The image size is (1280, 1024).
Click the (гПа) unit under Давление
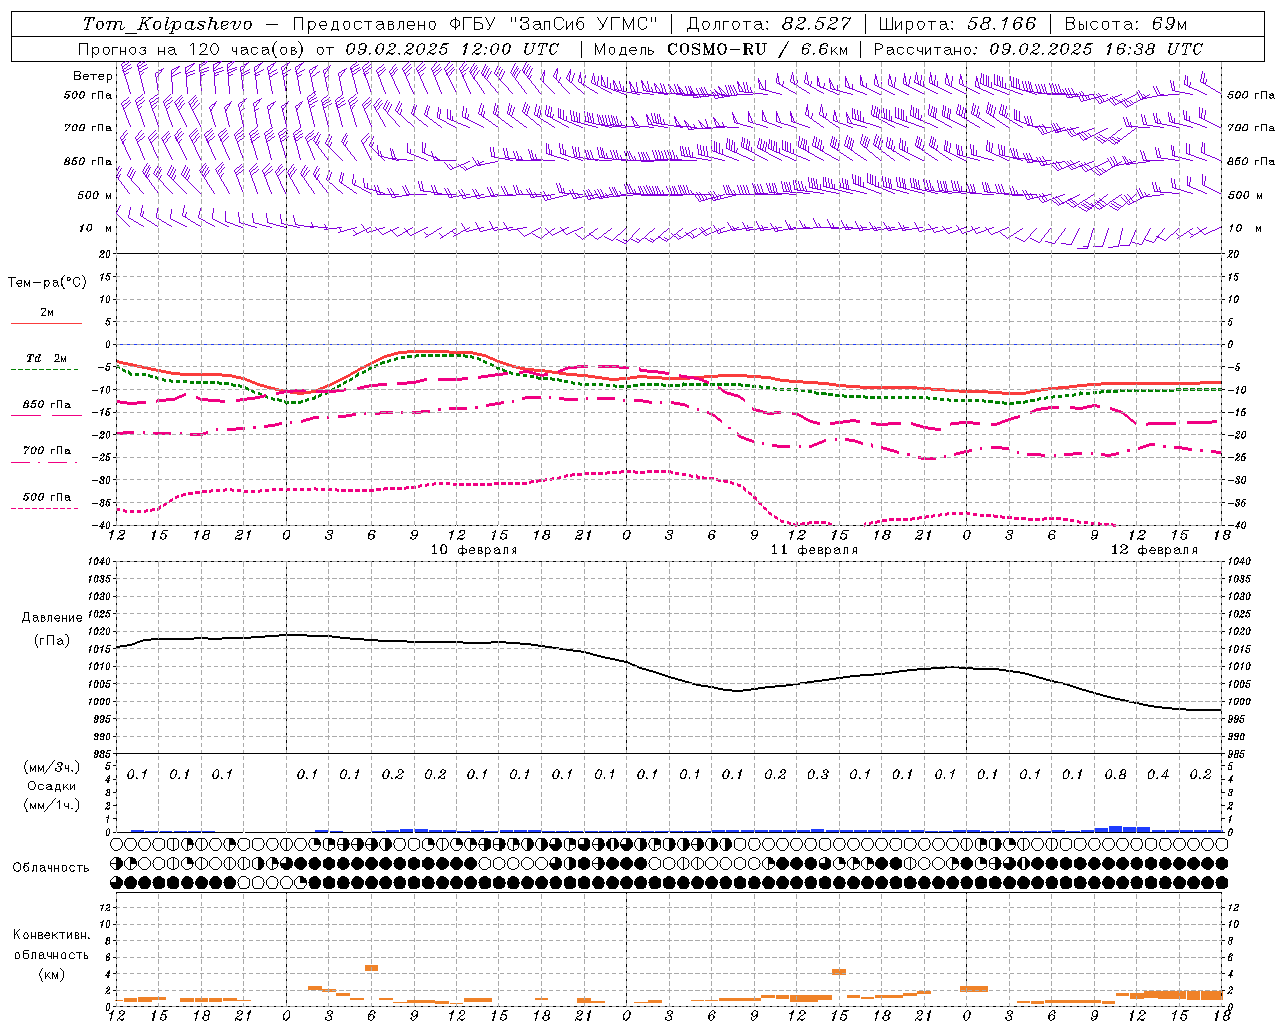(52, 641)
